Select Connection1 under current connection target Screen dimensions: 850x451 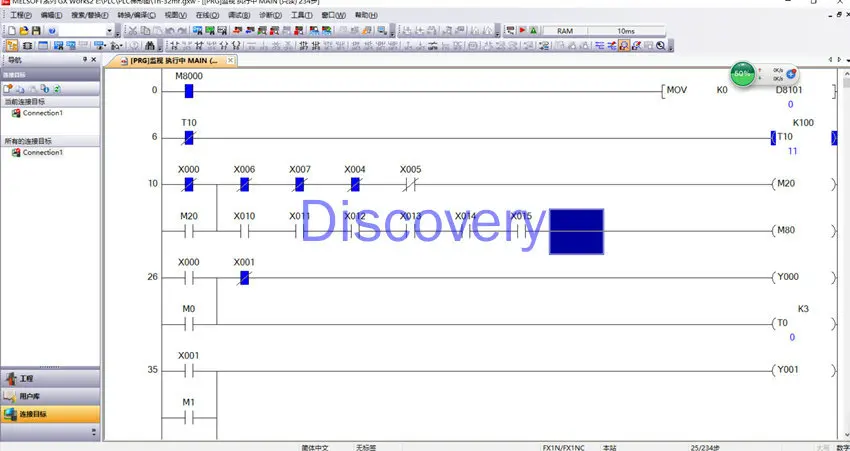click(42, 113)
